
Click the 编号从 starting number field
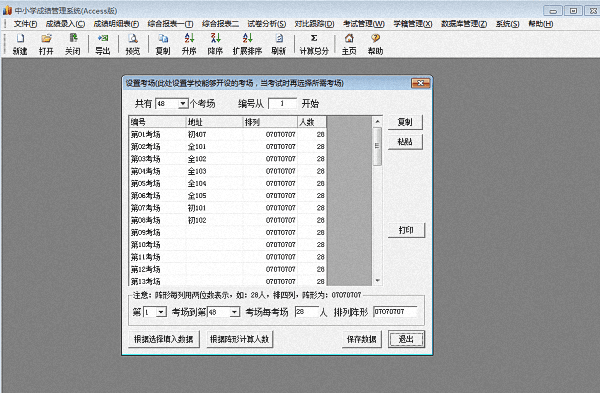coord(282,103)
